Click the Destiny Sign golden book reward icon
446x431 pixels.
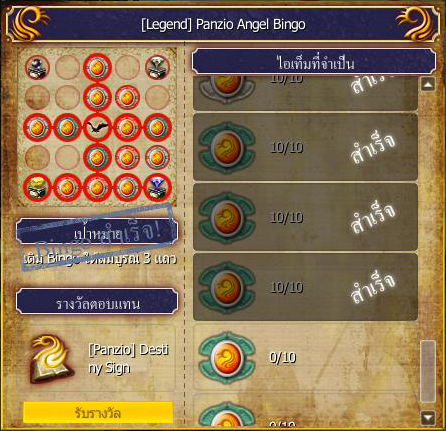pos(52,359)
